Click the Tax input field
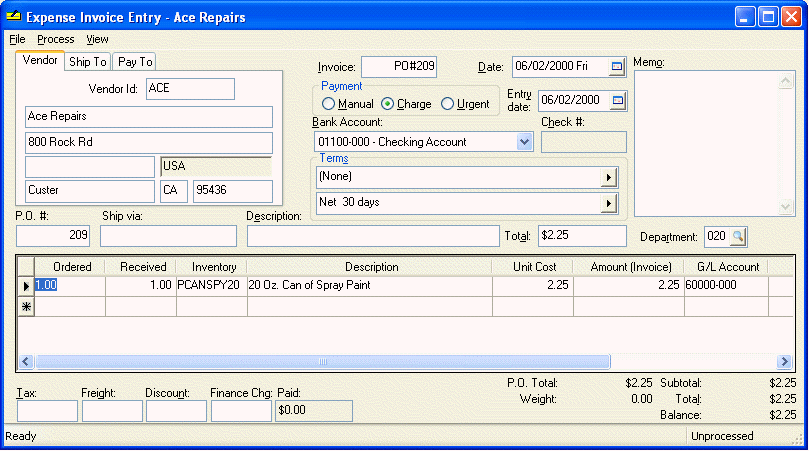 click(47, 411)
